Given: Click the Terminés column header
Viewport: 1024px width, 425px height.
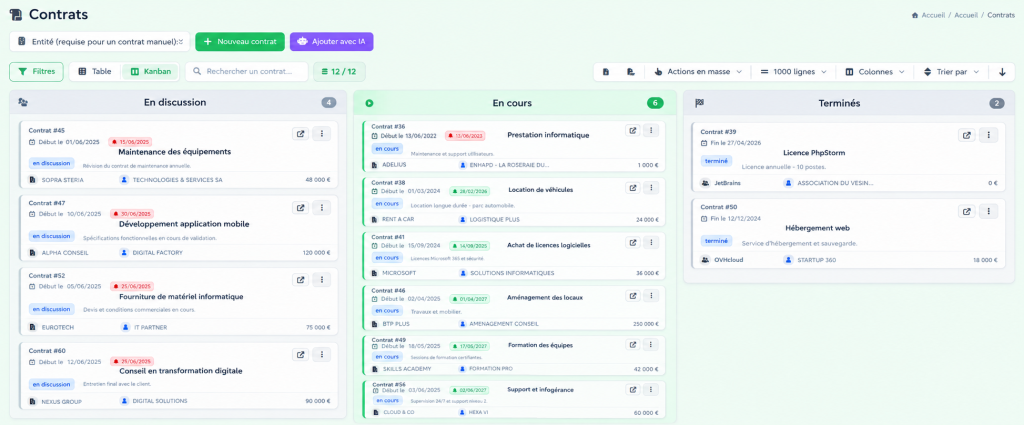Looking at the screenshot, I should 839,103.
